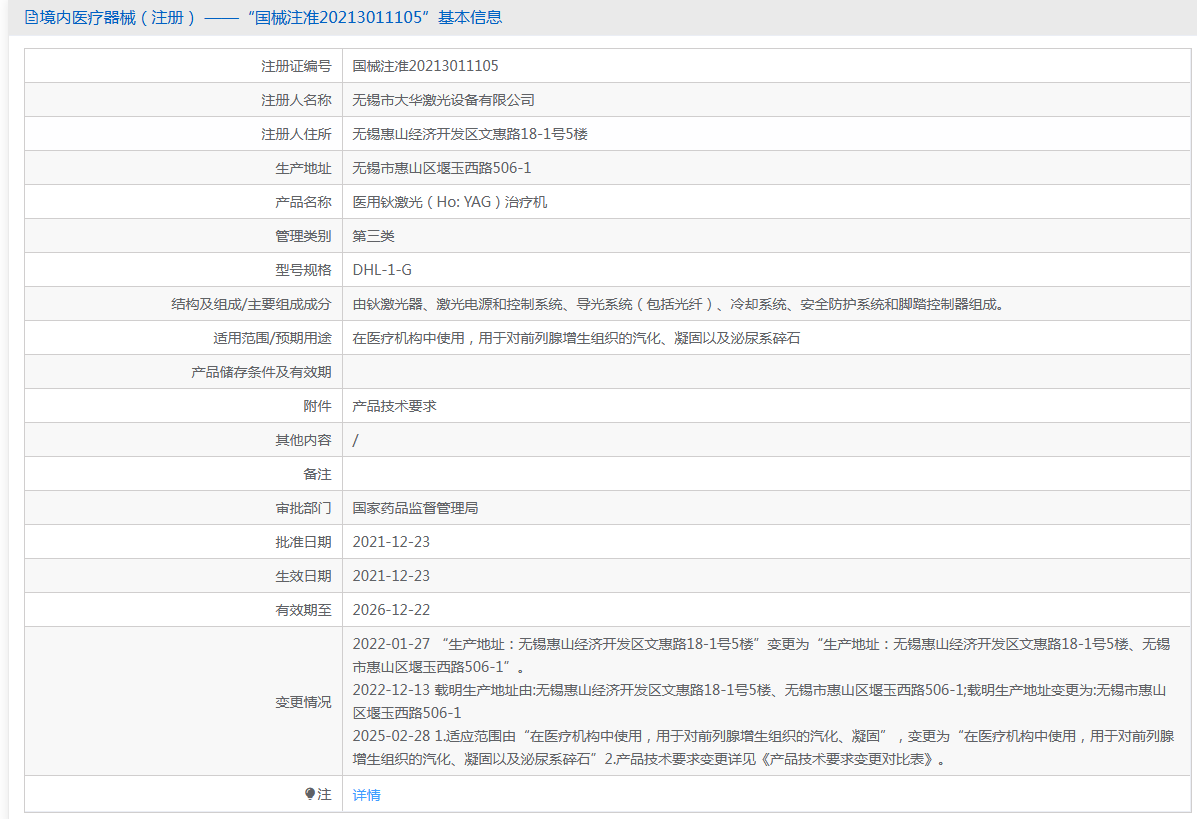Click the lightbulb icon beside 注
The image size is (1197, 819).
(310, 794)
